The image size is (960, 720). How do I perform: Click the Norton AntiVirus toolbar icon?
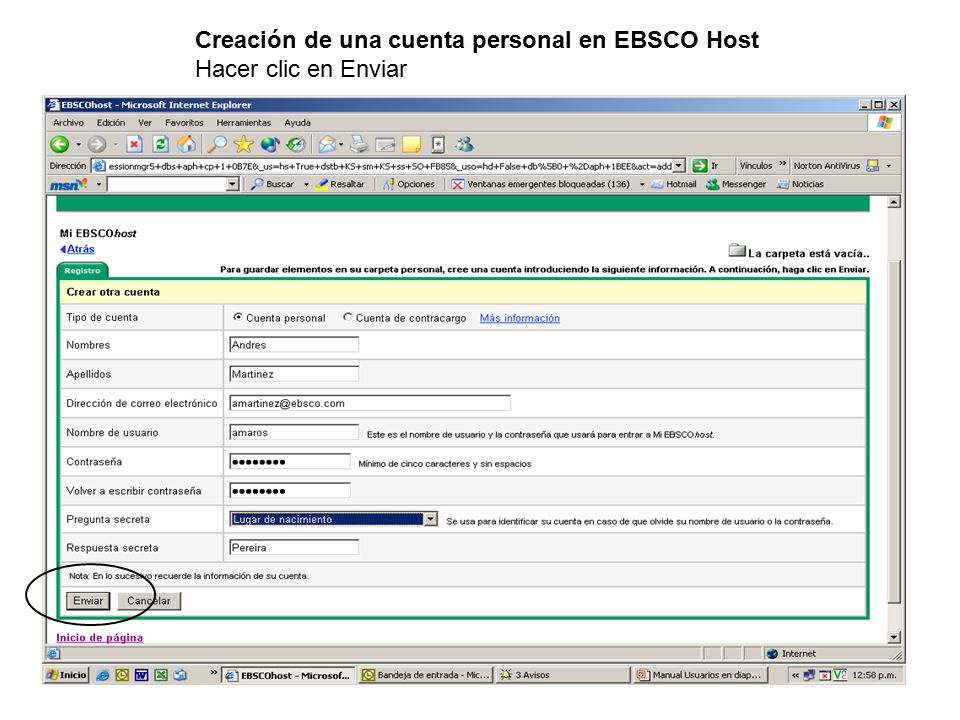(x=873, y=165)
